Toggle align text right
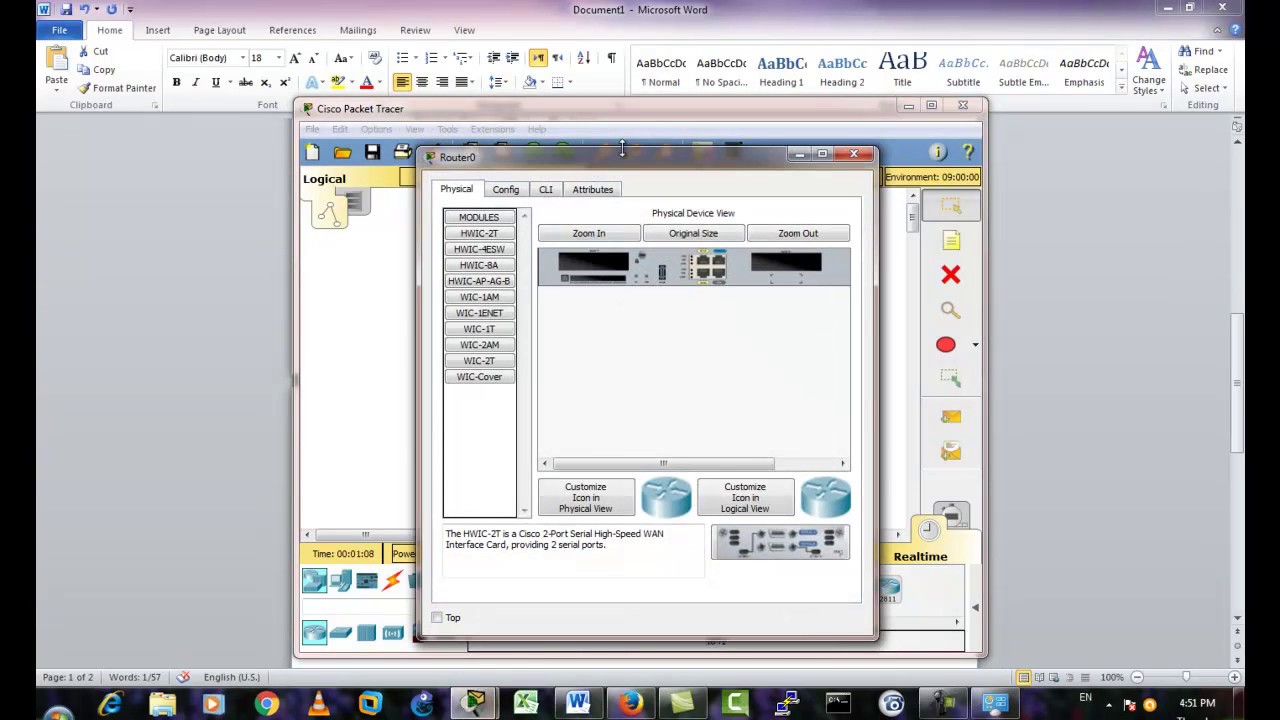1280x720 pixels. 442,82
